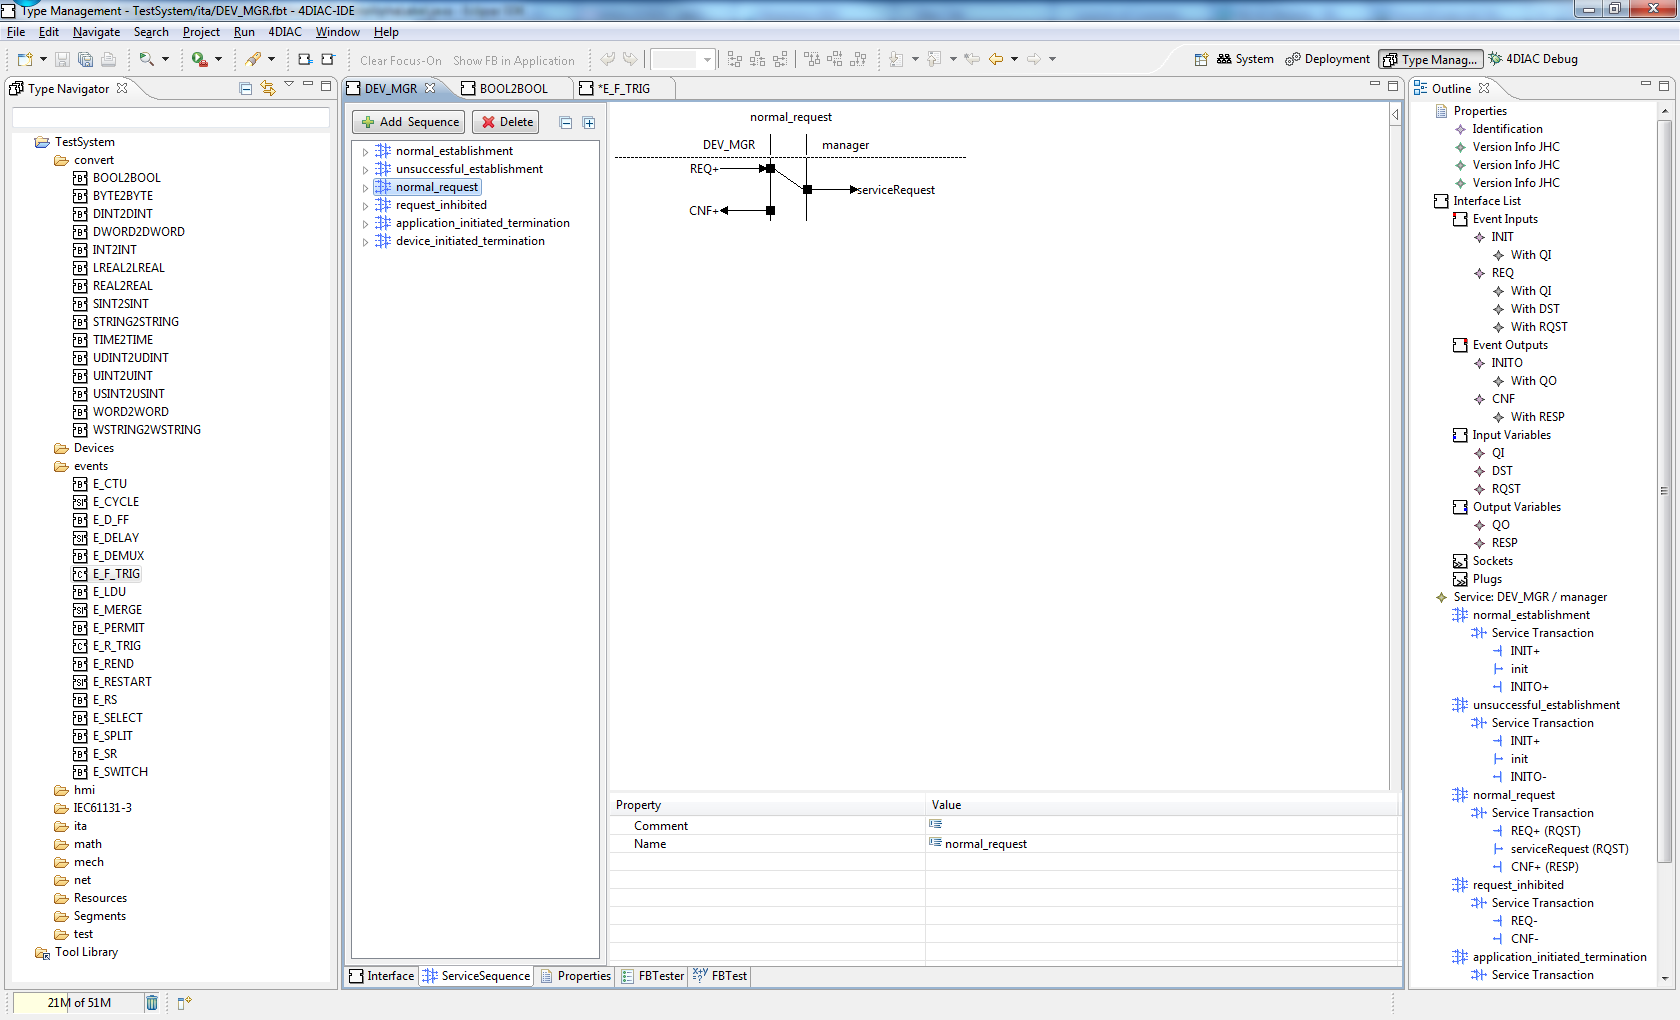The height and width of the screenshot is (1020, 1680).
Task: Select the REQ+ primitive in diagram
Action: click(704, 169)
